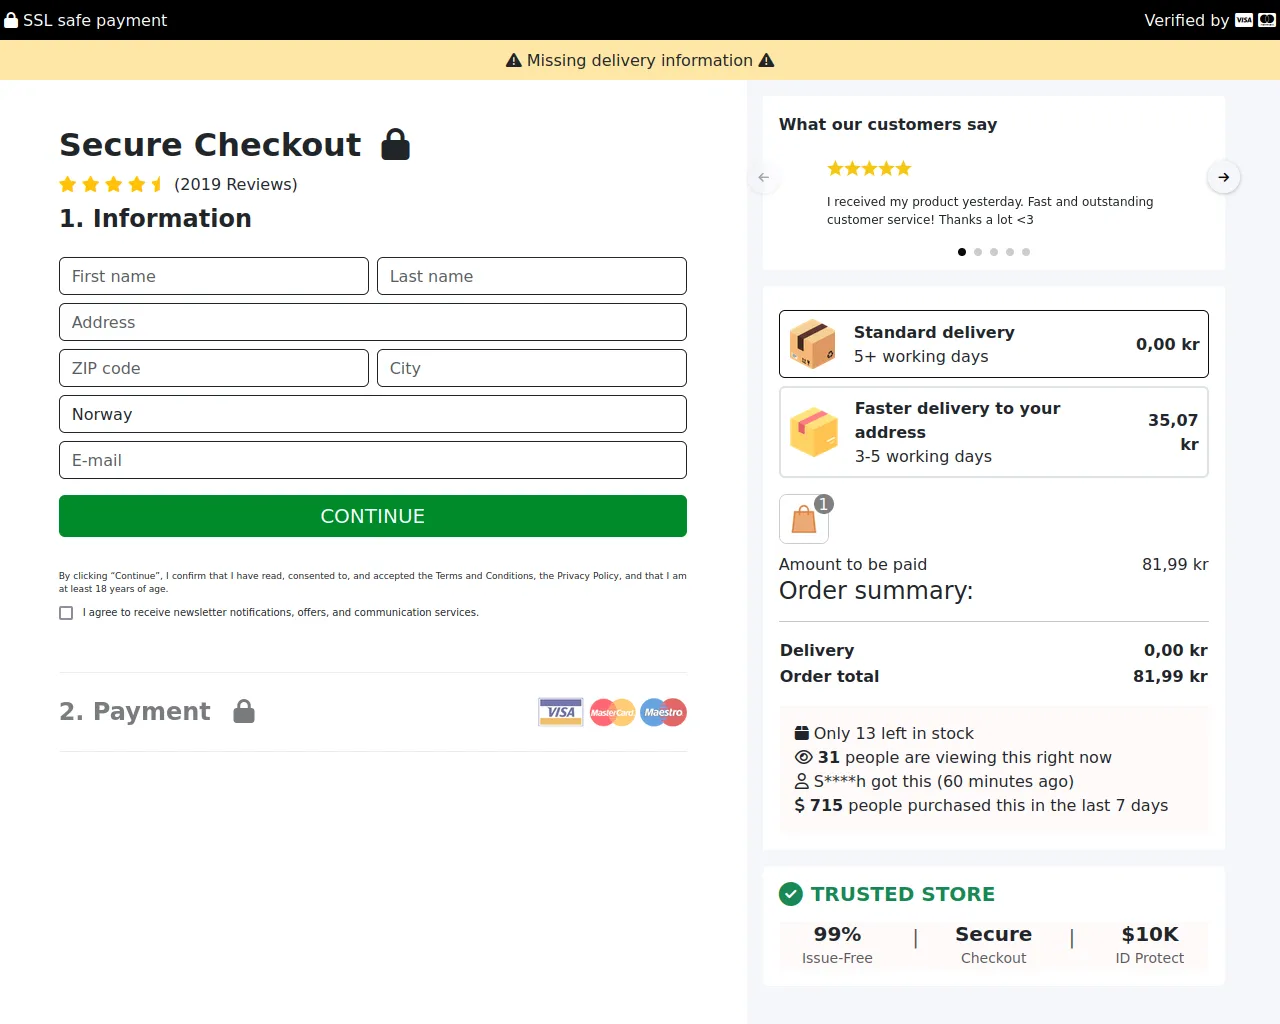Viewport: 1280px width, 1024px height.
Task: Click the Standard delivery price 0,00 kr
Action: click(1168, 344)
